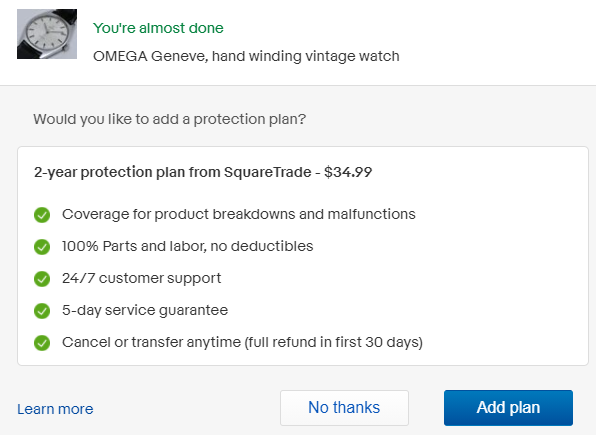
Task: Click the checkmark icon beside 24/7 customer support
Action: tap(42, 279)
